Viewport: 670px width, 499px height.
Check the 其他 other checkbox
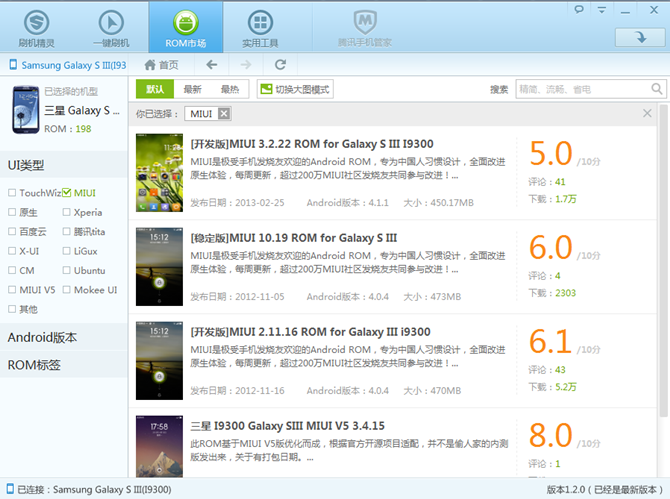(x=12, y=309)
